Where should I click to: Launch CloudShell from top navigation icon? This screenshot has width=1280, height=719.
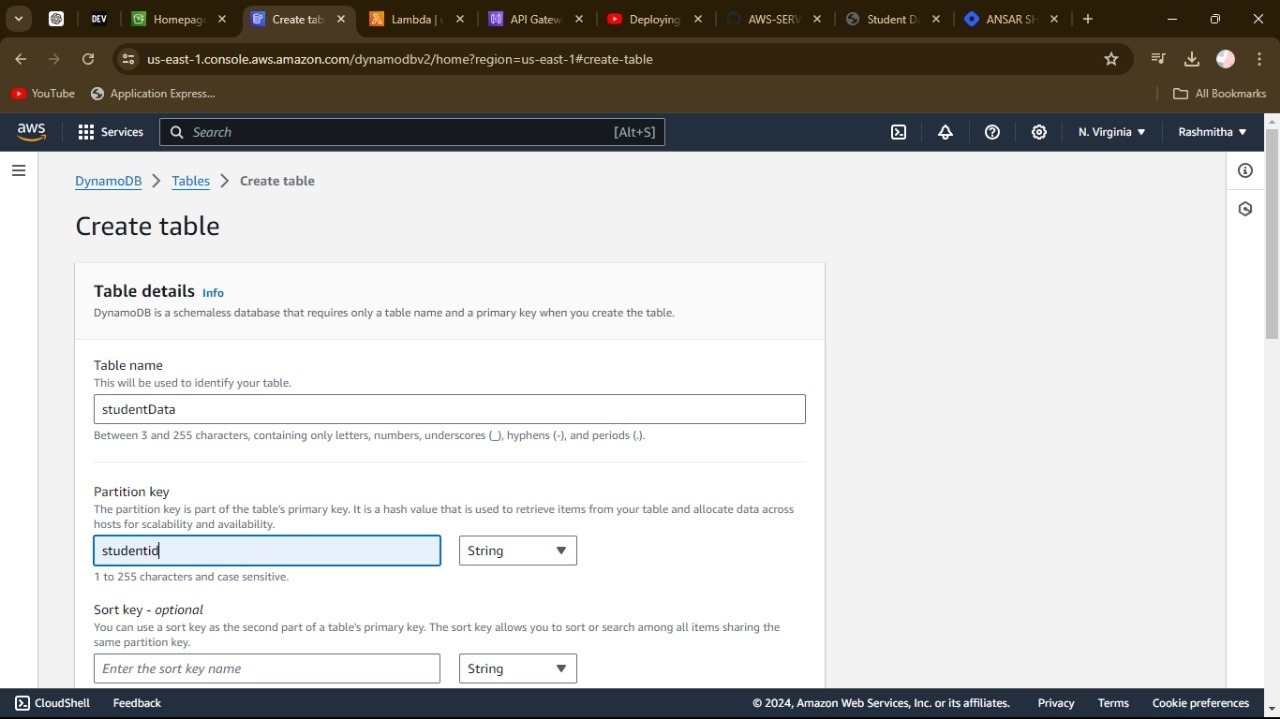(898, 132)
